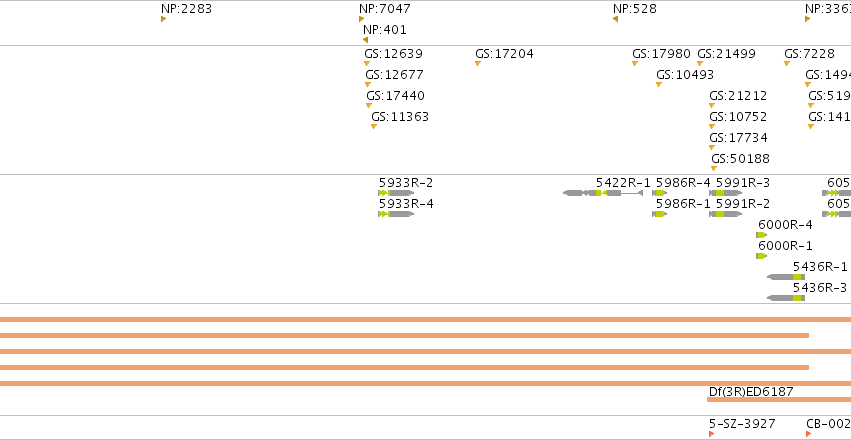Click the 5986R-1 gene model glyph
Screen dimensions: 851x440
[659, 214]
